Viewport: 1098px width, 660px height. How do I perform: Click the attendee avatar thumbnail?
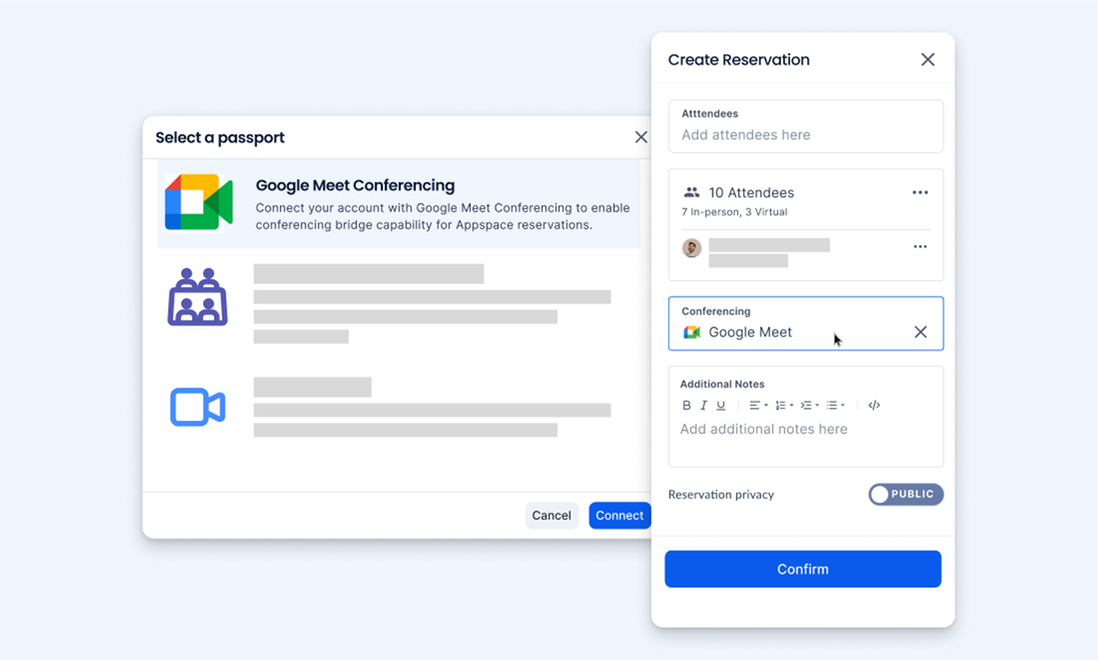tap(692, 246)
